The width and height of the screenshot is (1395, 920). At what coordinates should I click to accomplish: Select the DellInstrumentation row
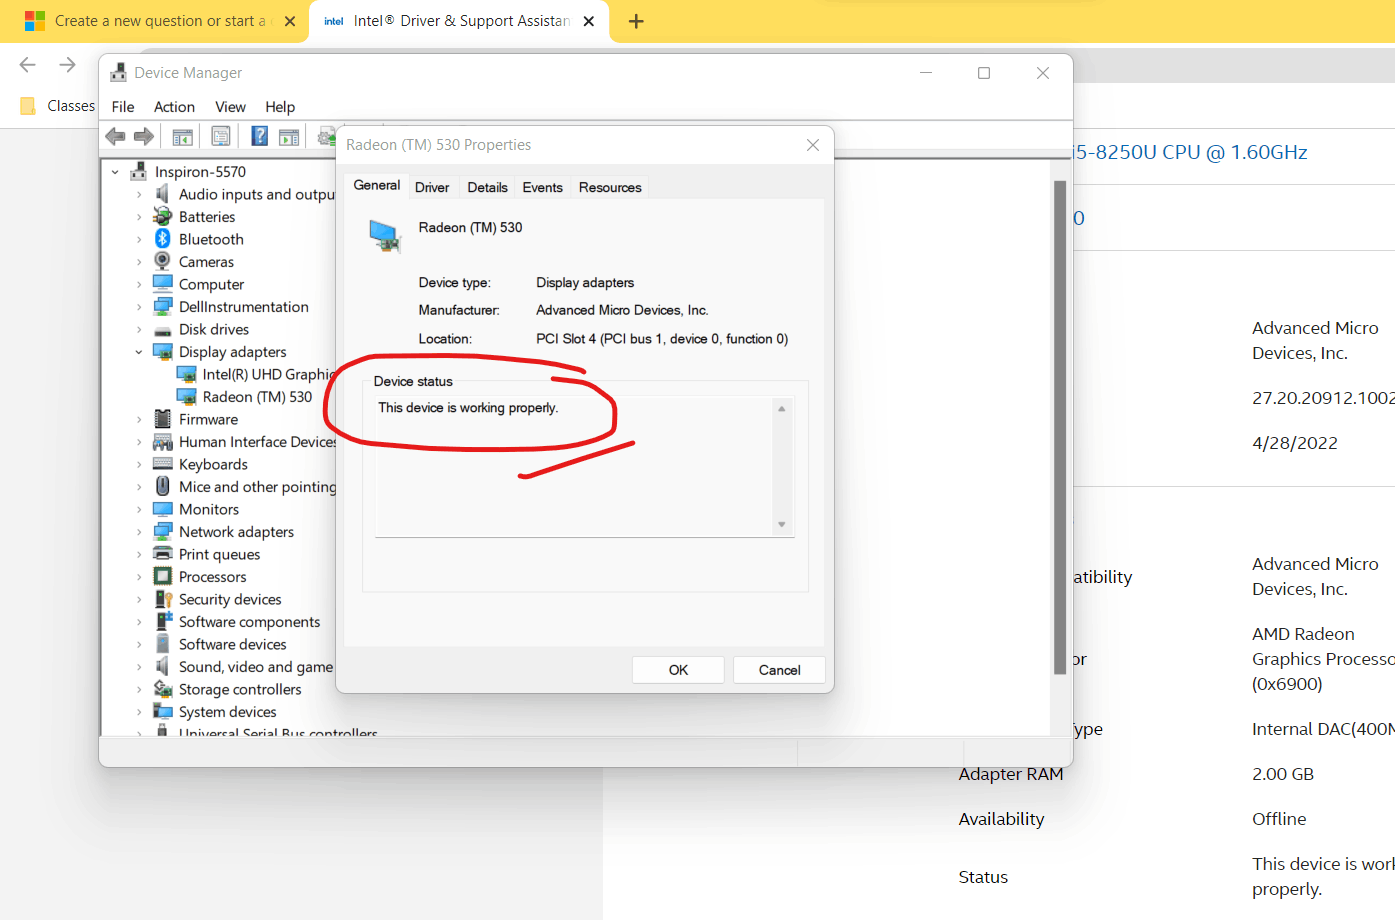[x=243, y=307]
